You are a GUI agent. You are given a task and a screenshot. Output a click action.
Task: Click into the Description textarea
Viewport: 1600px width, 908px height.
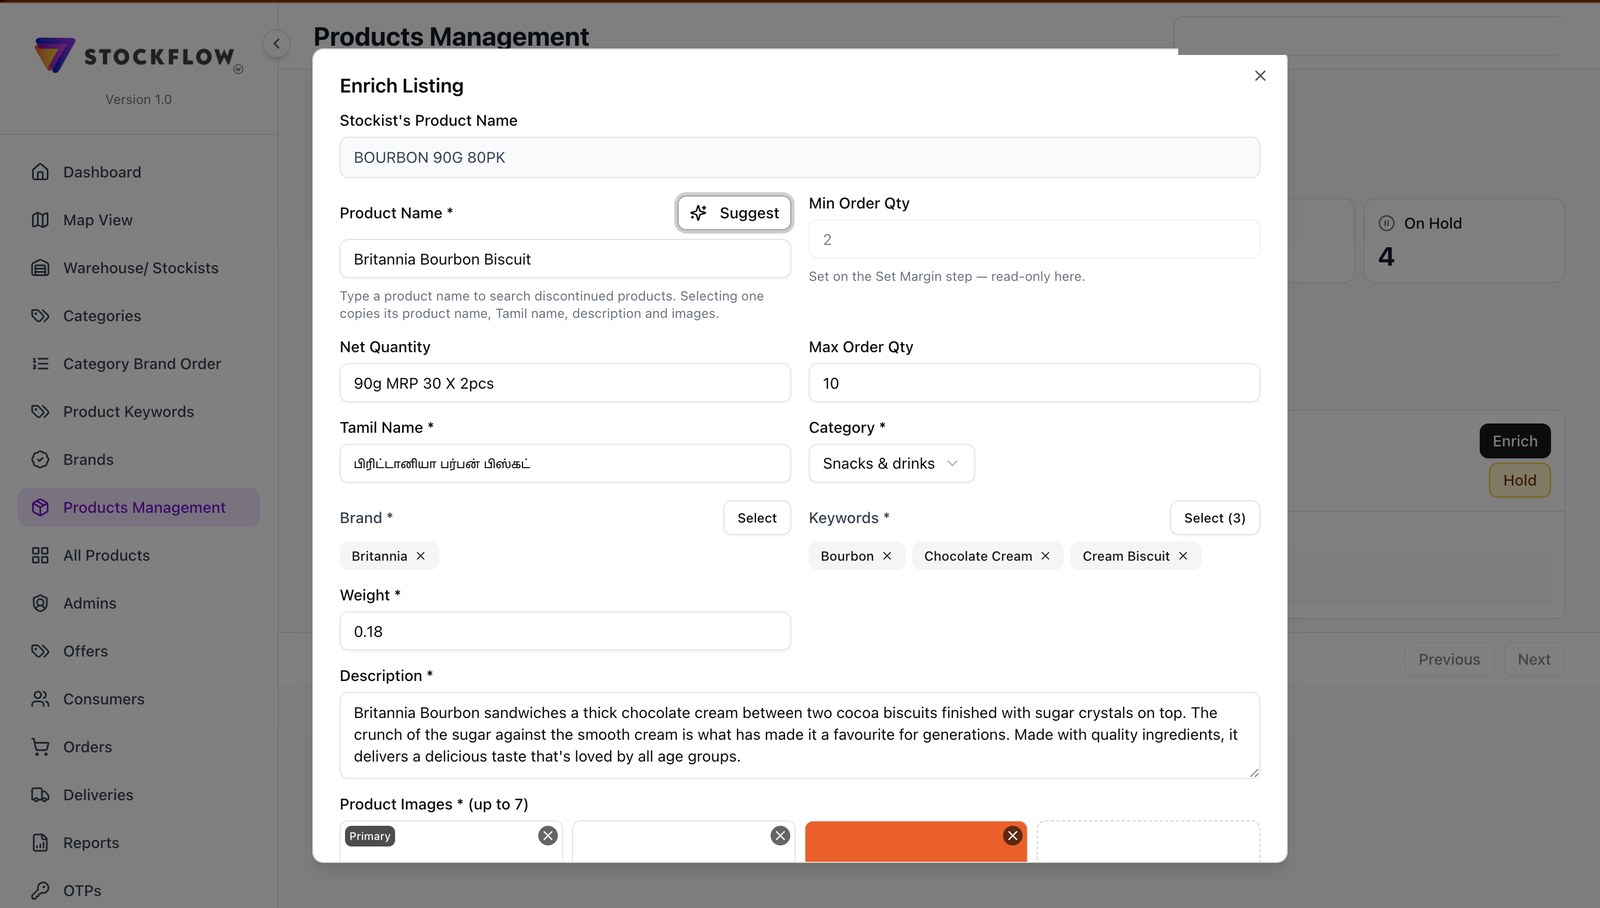[800, 735]
